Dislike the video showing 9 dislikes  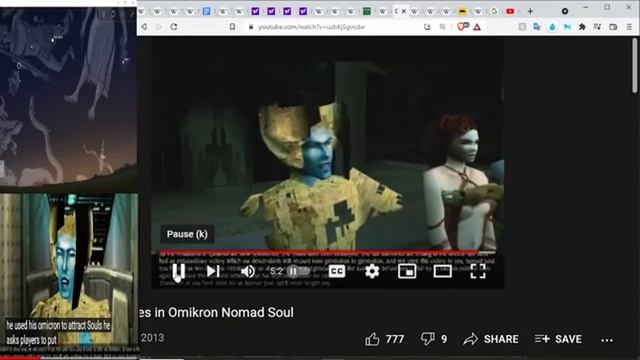pyautogui.click(x=434, y=339)
